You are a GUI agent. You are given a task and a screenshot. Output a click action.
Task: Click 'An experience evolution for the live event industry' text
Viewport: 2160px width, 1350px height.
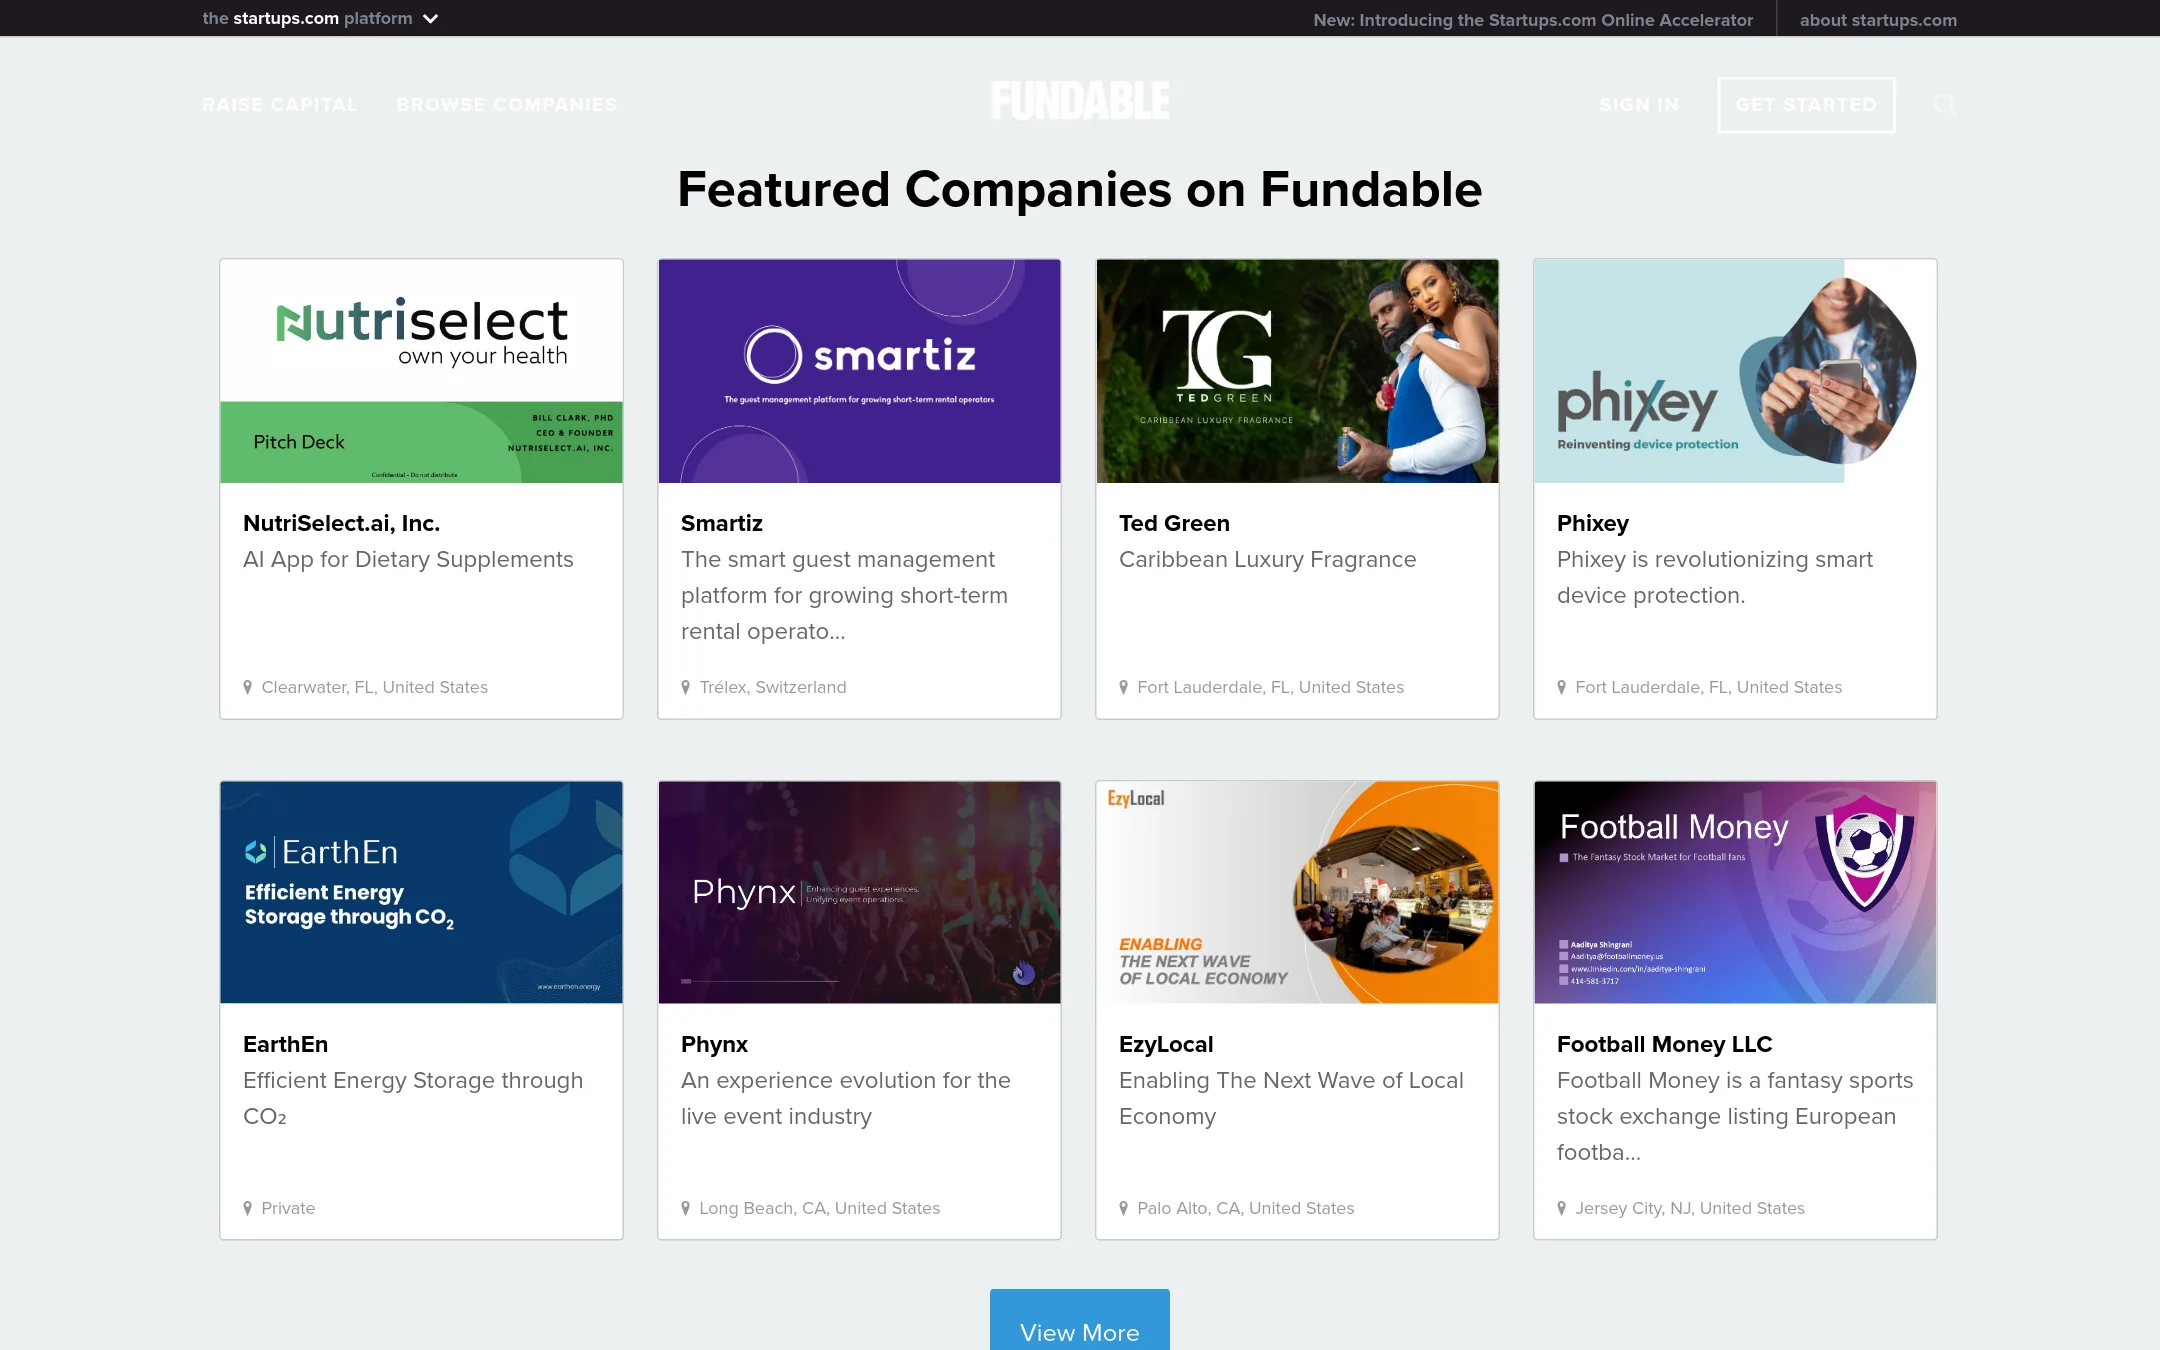click(x=846, y=1098)
